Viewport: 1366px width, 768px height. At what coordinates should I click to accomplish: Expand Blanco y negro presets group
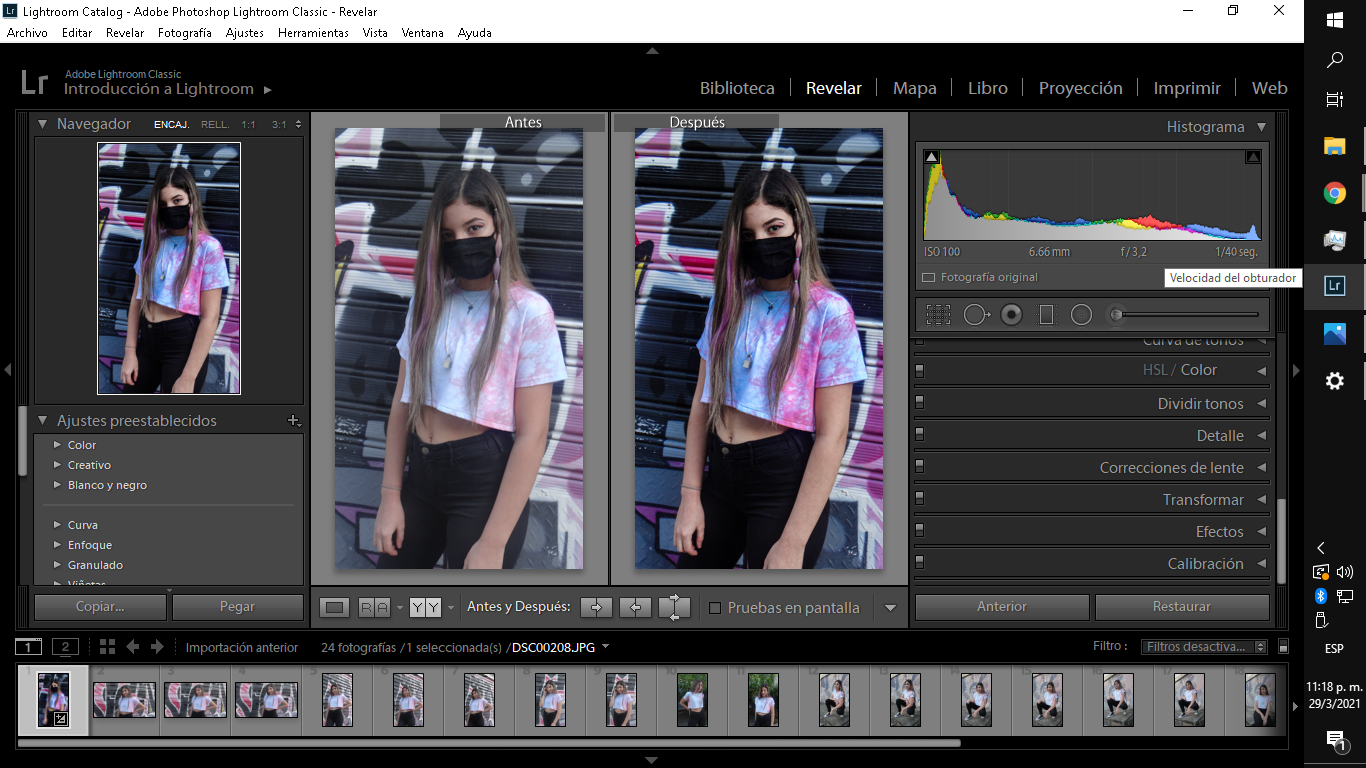click(57, 485)
